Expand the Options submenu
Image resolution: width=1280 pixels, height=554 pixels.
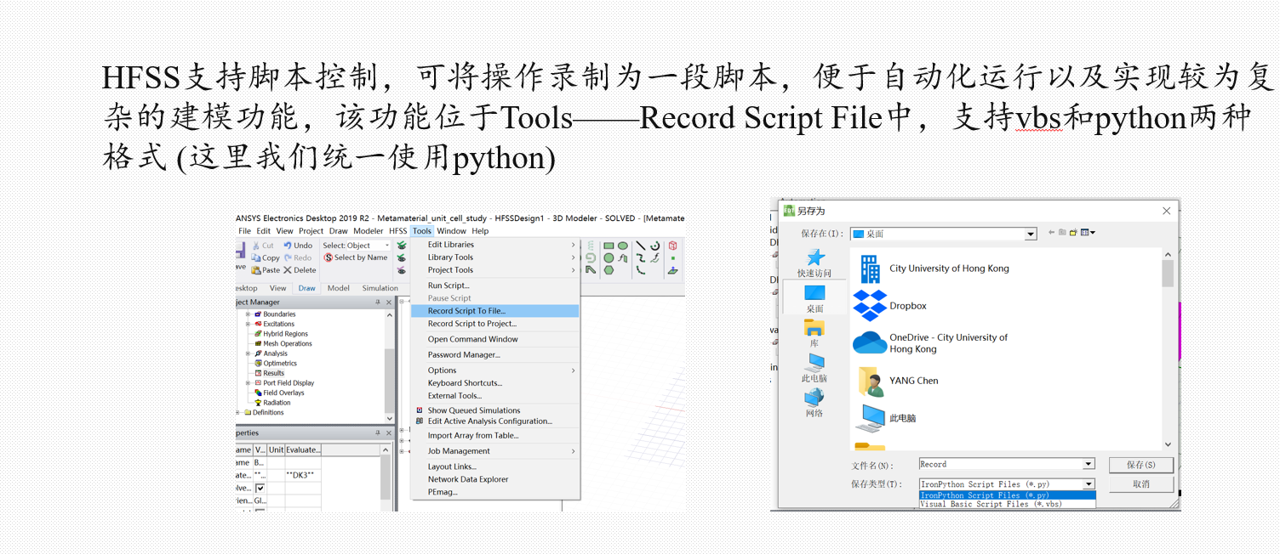click(x=495, y=370)
